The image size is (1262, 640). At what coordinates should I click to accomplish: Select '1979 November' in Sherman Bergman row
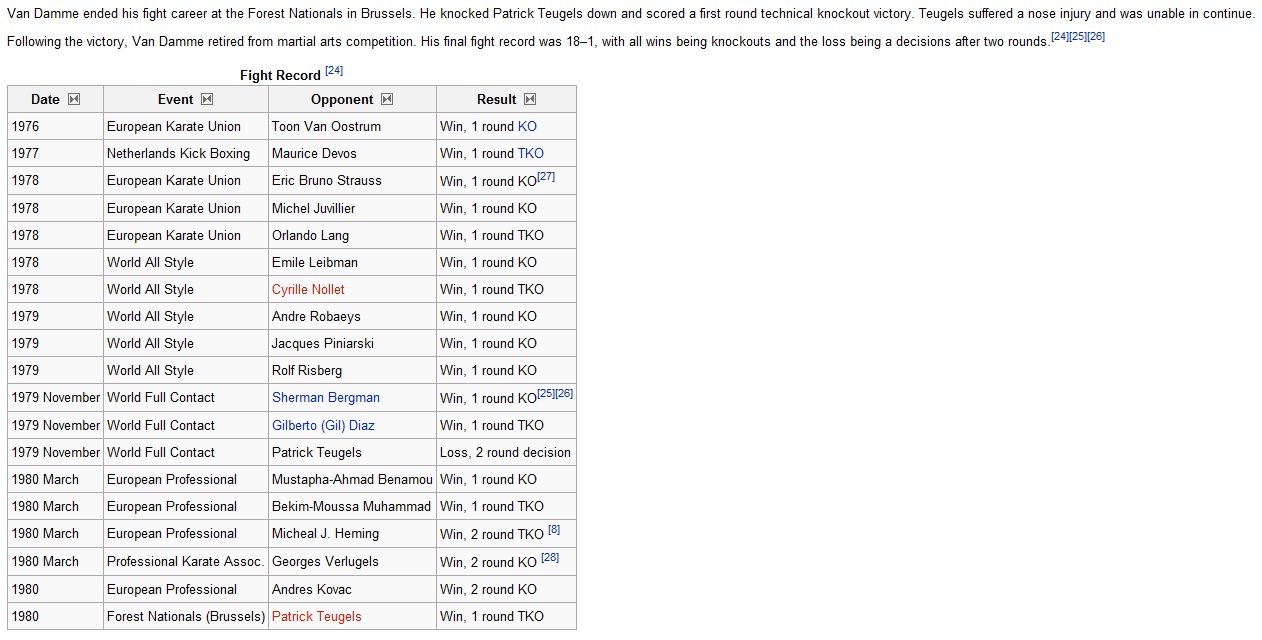pos(56,397)
